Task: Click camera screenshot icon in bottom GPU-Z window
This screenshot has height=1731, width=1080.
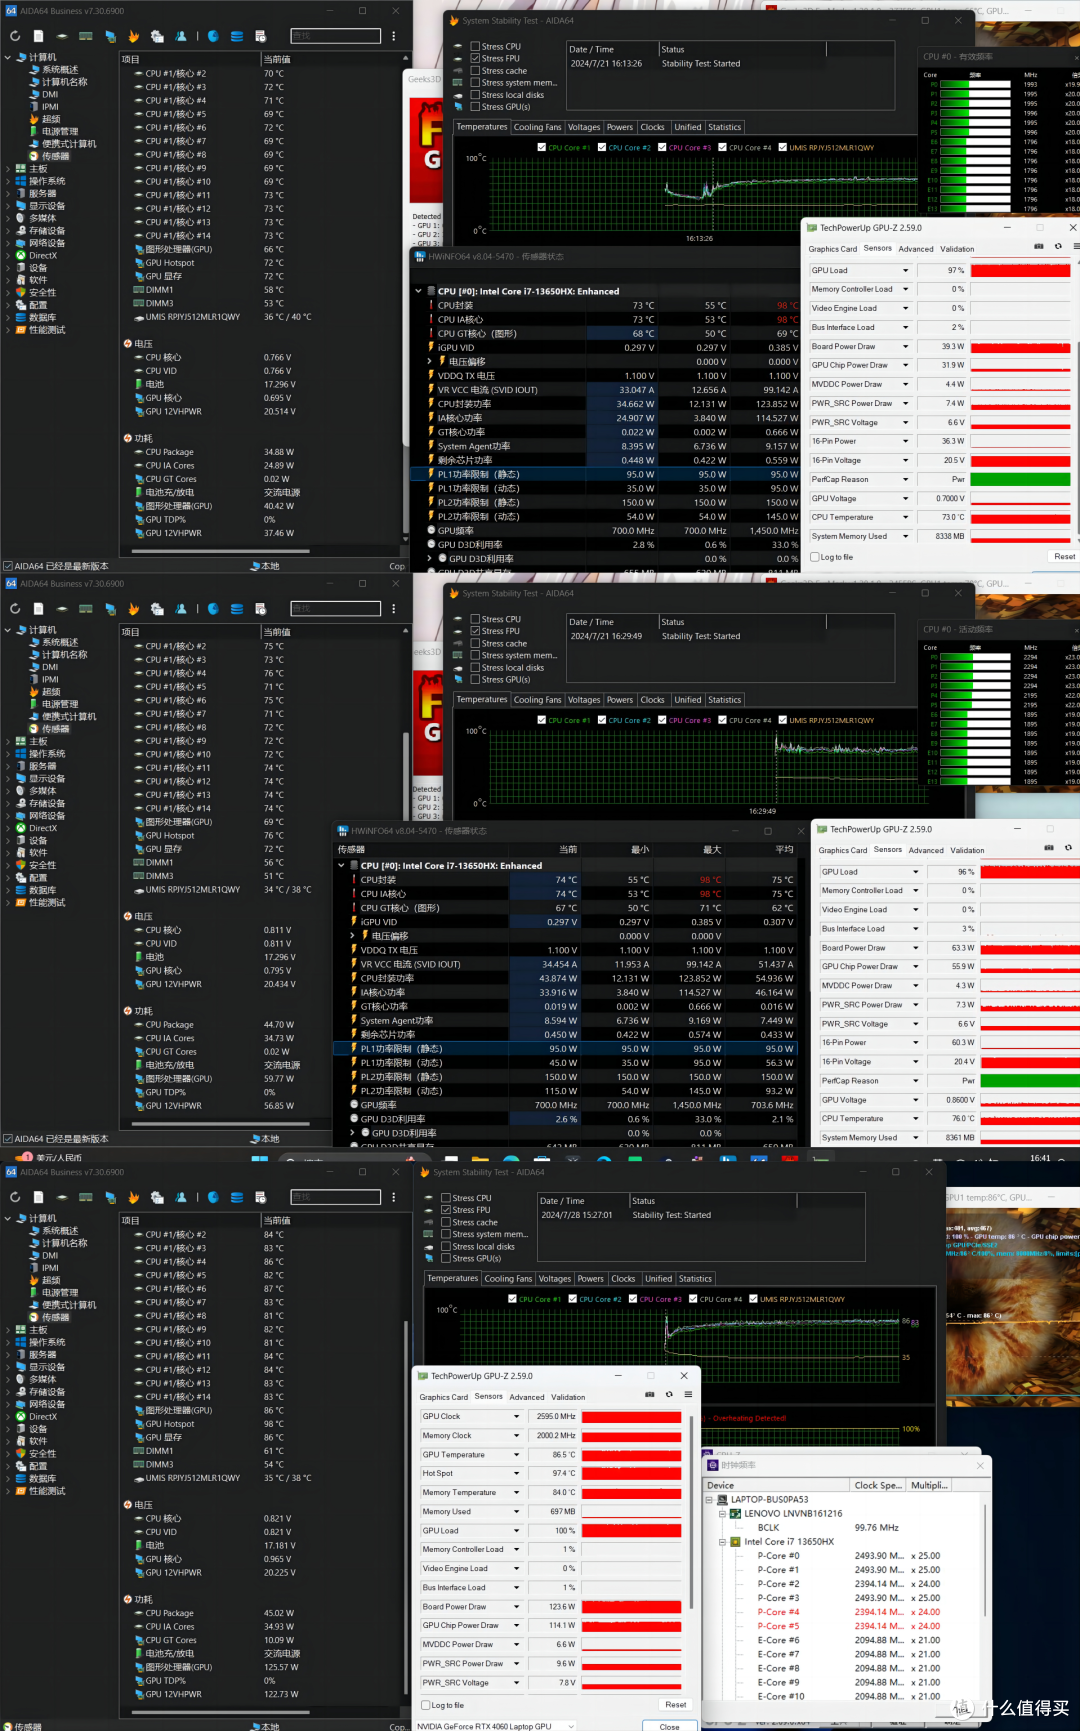Action: click(x=650, y=1394)
